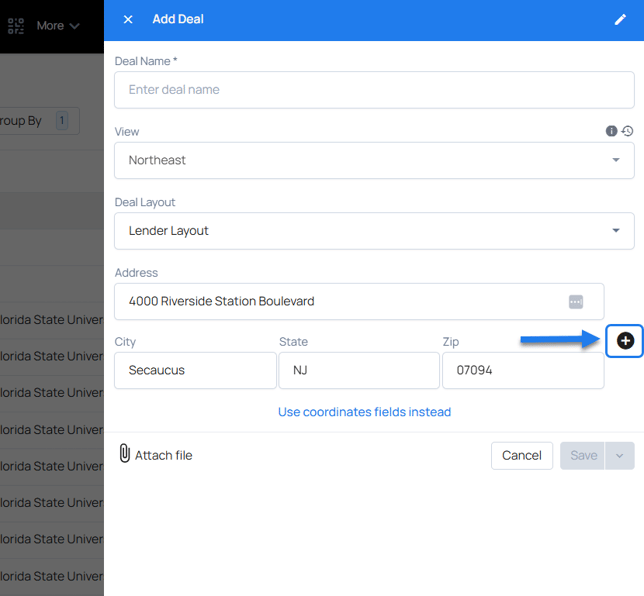Click the State field showing NJ
Image resolution: width=644 pixels, height=596 pixels.
pyautogui.click(x=358, y=370)
